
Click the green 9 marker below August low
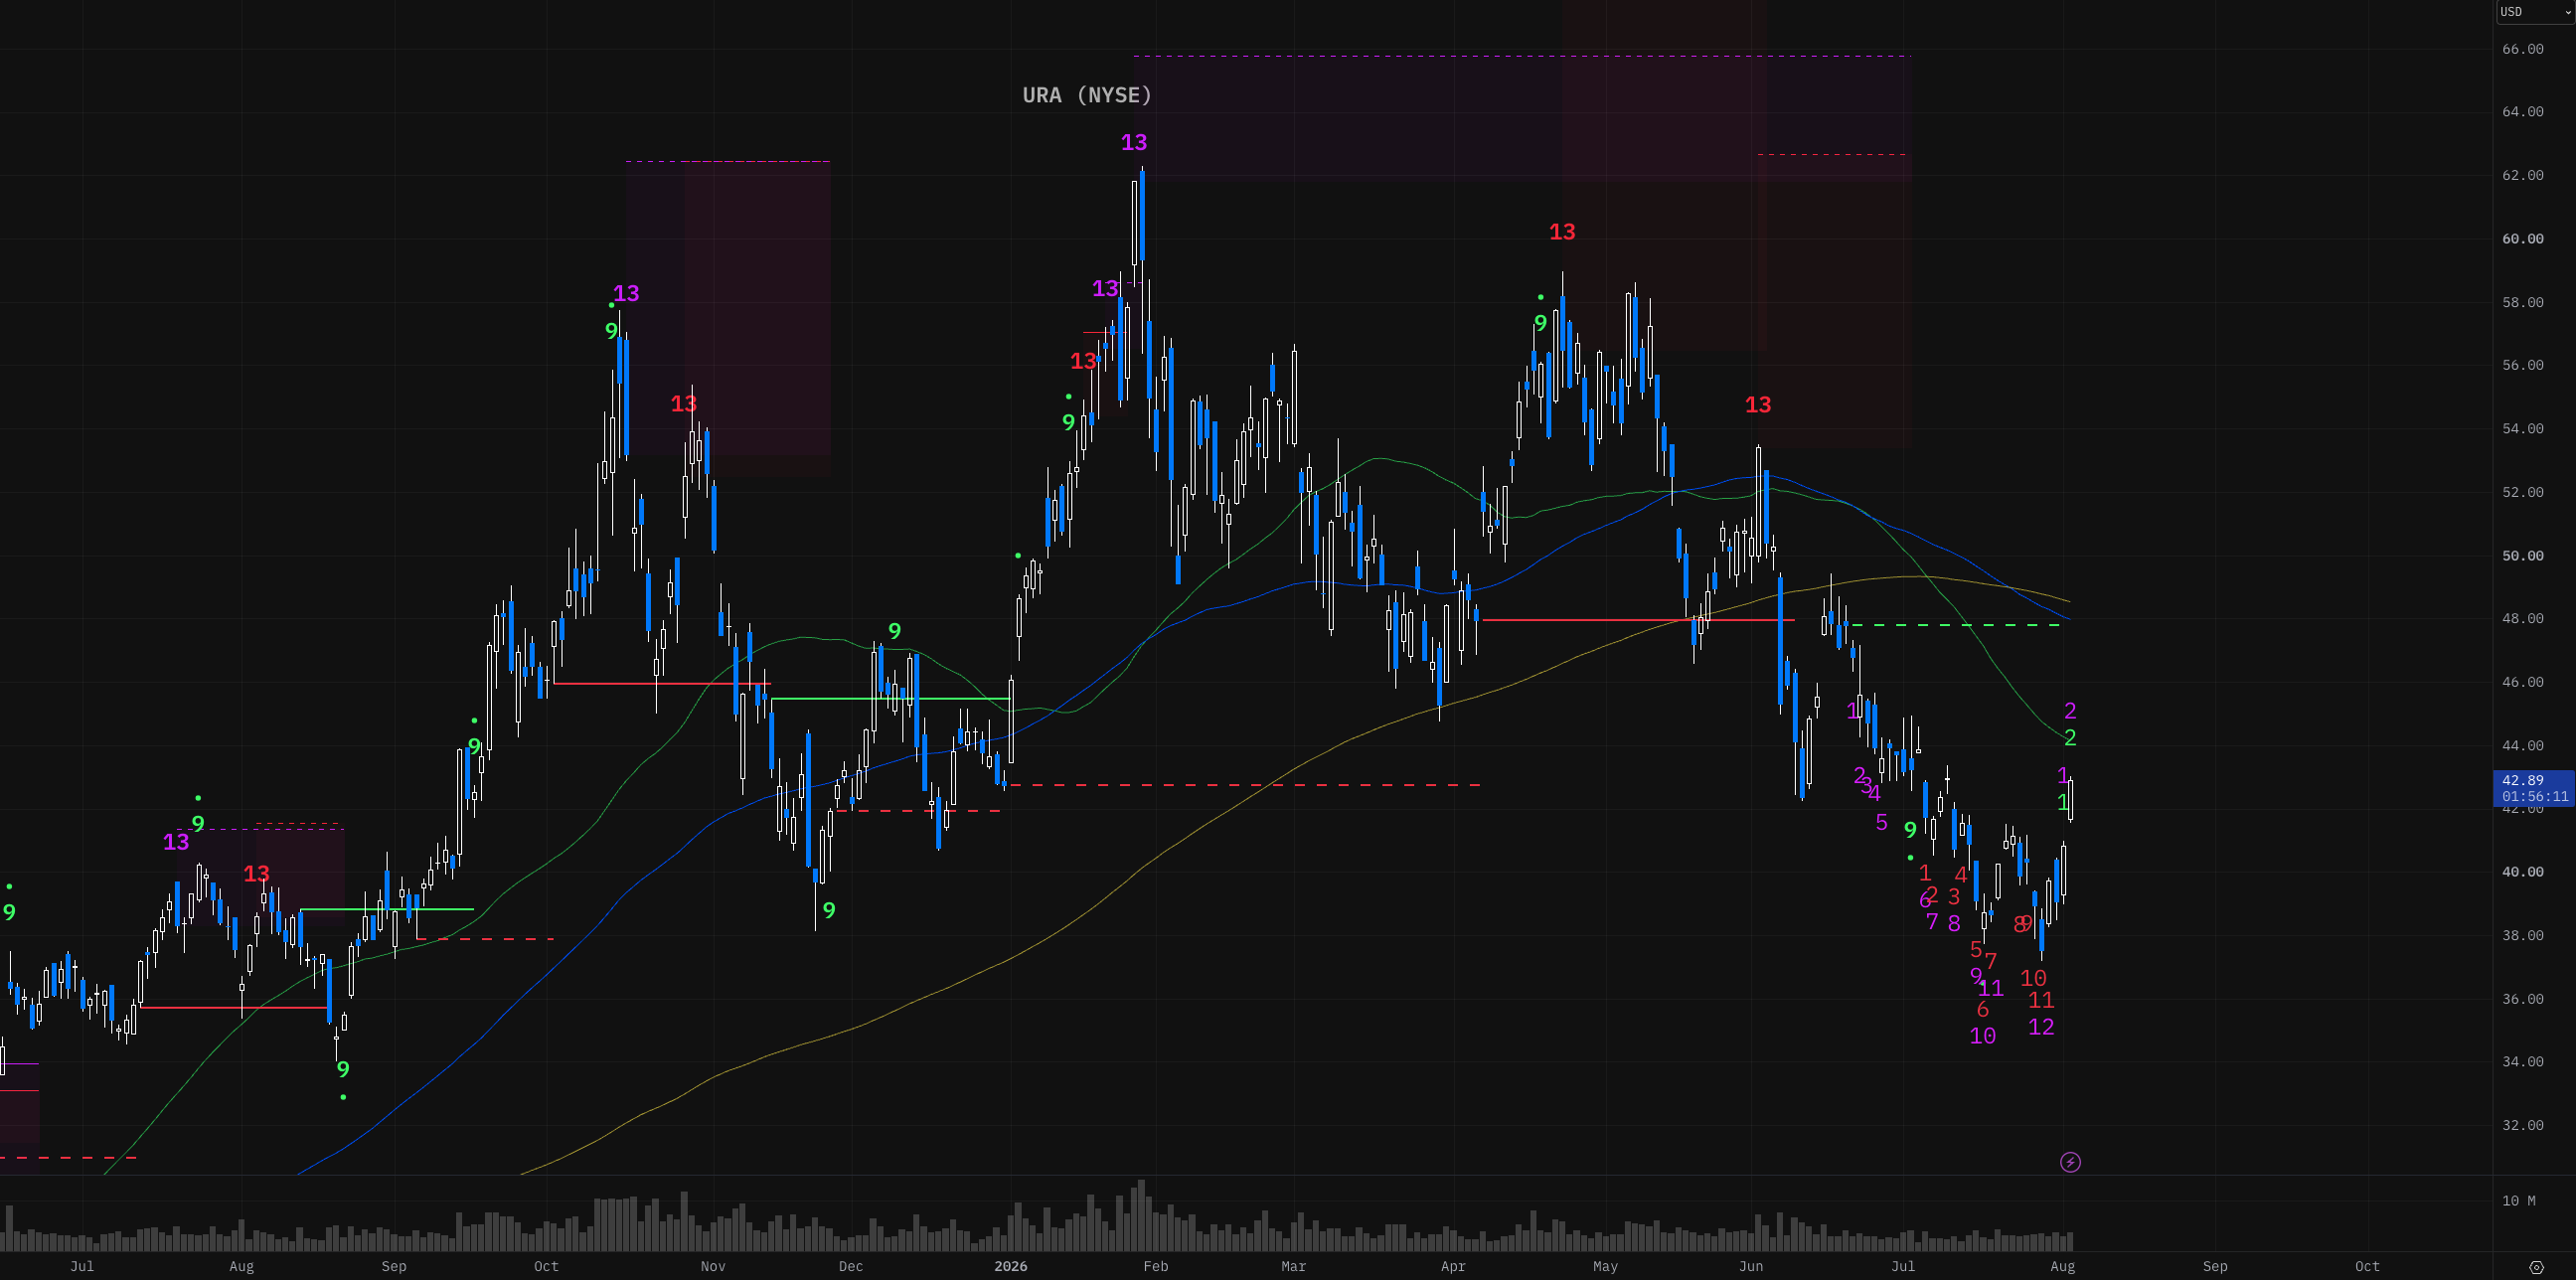[x=343, y=1069]
